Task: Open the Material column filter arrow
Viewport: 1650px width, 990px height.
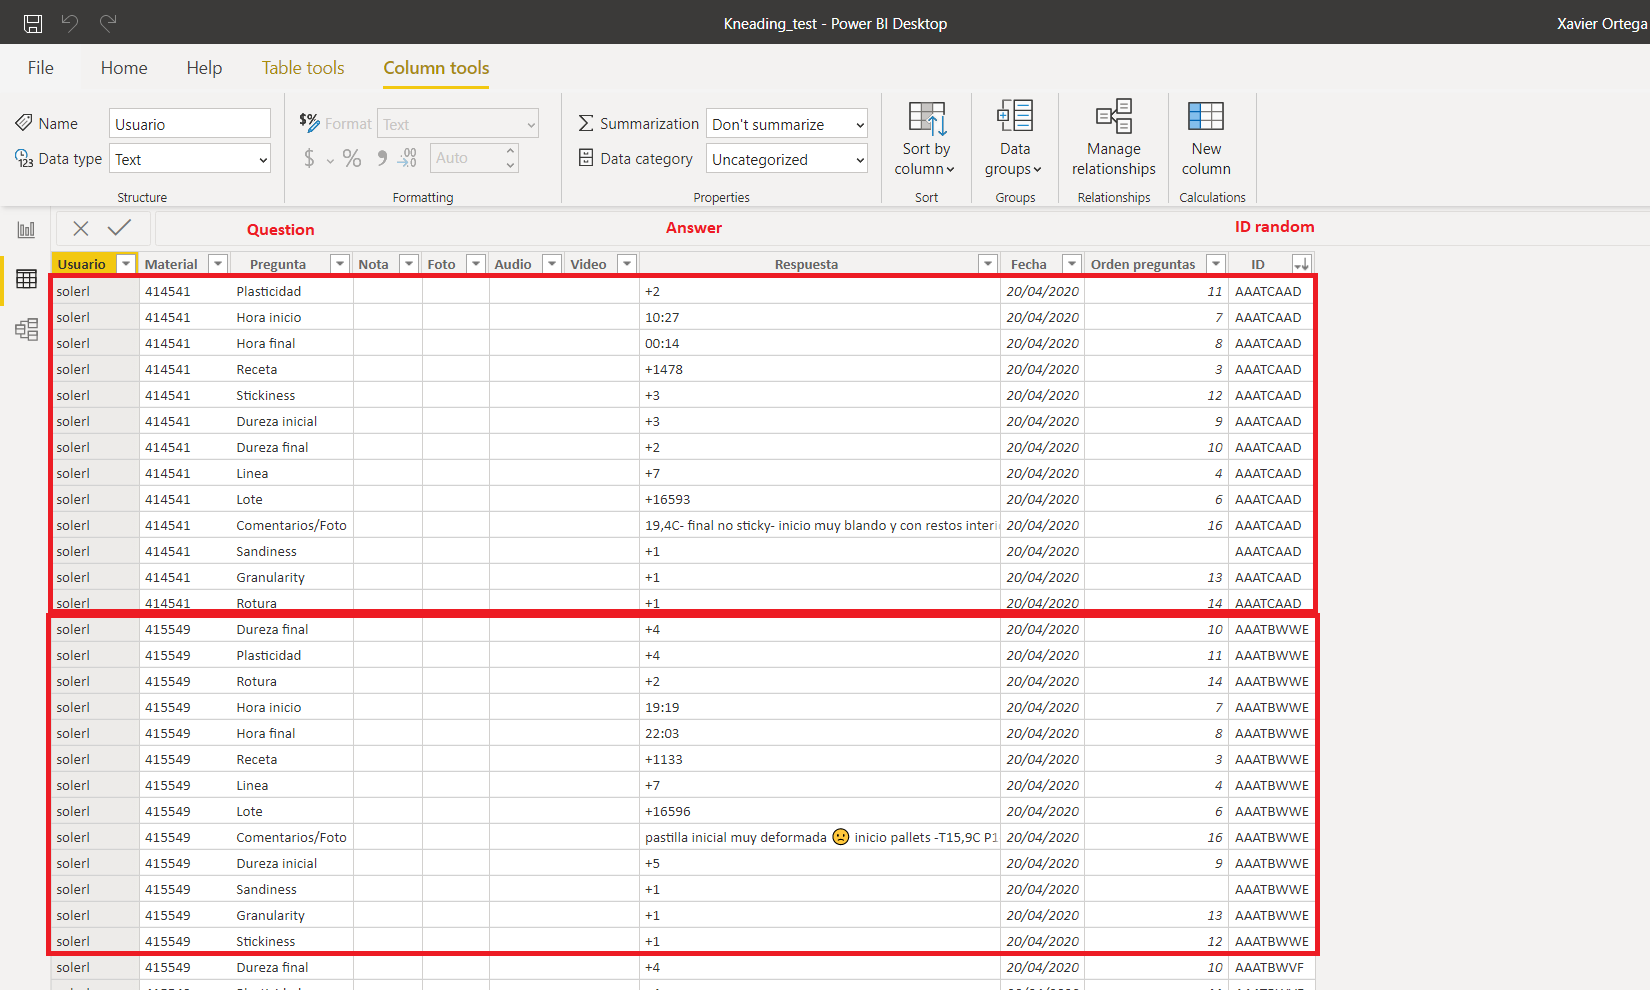Action: [219, 264]
